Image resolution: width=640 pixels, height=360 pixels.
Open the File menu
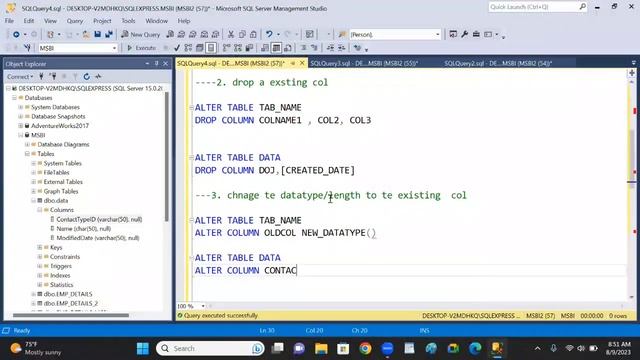[x=9, y=21]
